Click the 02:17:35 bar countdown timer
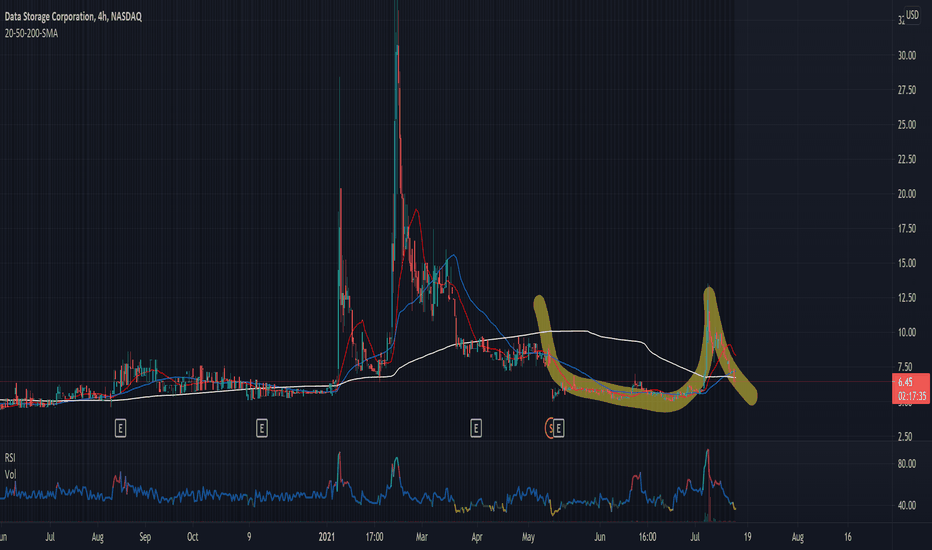932x550 pixels. 912,396
